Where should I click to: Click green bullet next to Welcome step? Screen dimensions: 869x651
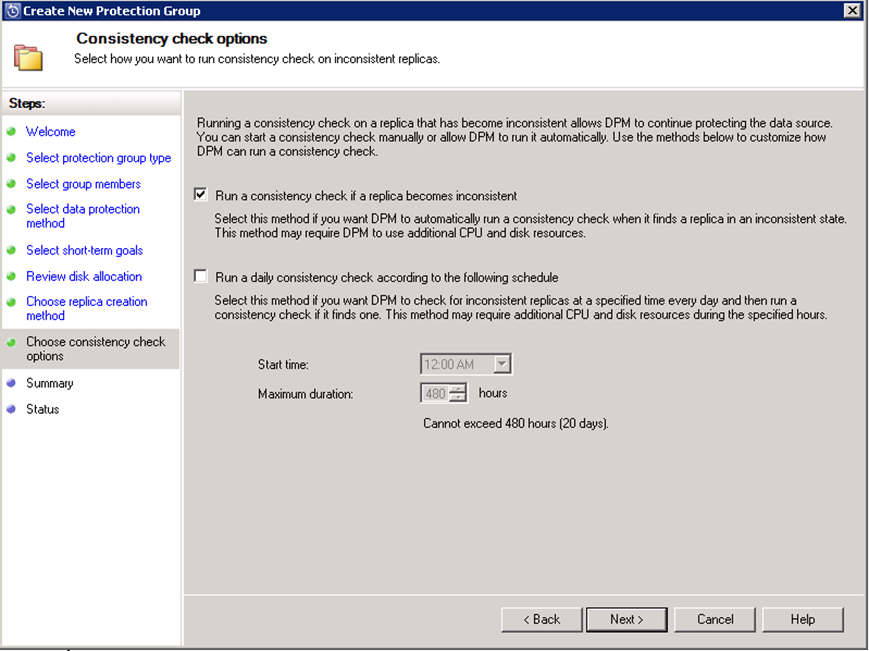(11, 132)
